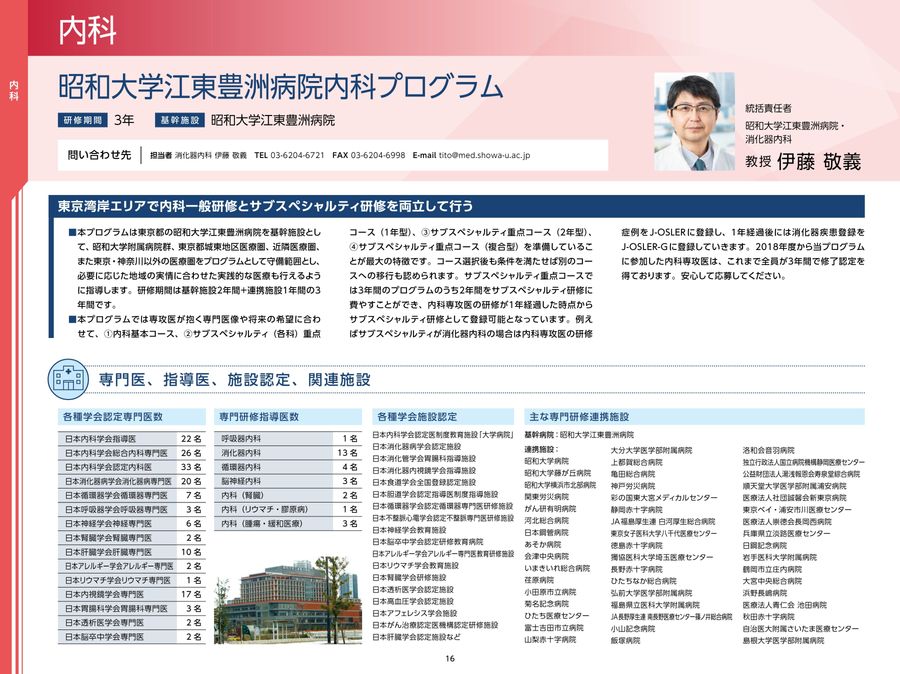Select the 各種学会認定専門医数 column header

(x=131, y=417)
